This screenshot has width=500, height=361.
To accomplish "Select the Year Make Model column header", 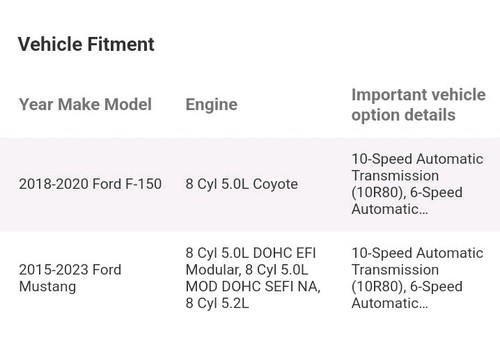I will point(85,104).
